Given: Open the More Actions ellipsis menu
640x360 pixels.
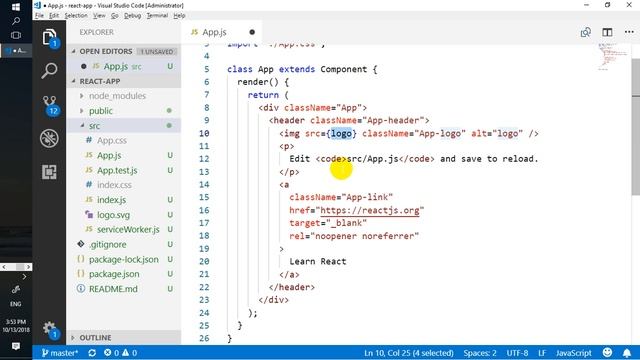Looking at the screenshot, I should [629, 32].
